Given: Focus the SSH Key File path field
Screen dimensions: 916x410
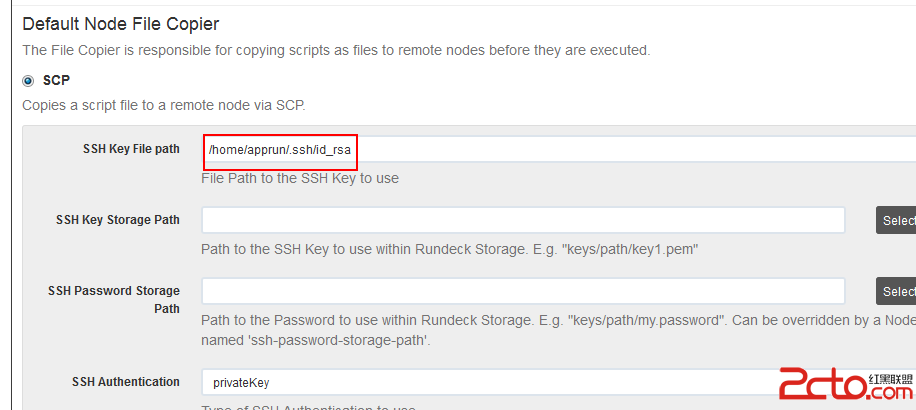Looking at the screenshot, I should pos(558,150).
